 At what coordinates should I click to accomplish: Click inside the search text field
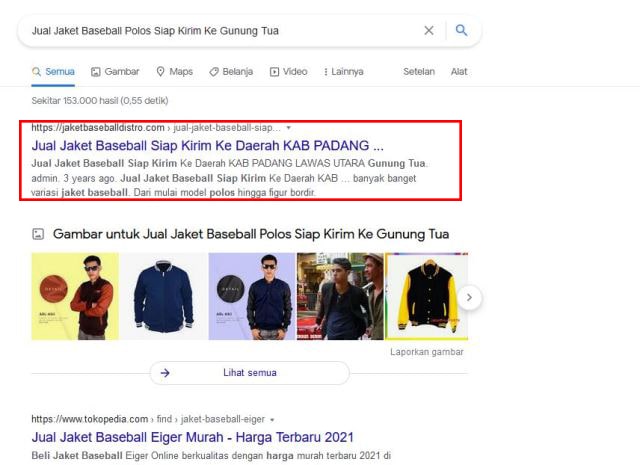point(220,31)
